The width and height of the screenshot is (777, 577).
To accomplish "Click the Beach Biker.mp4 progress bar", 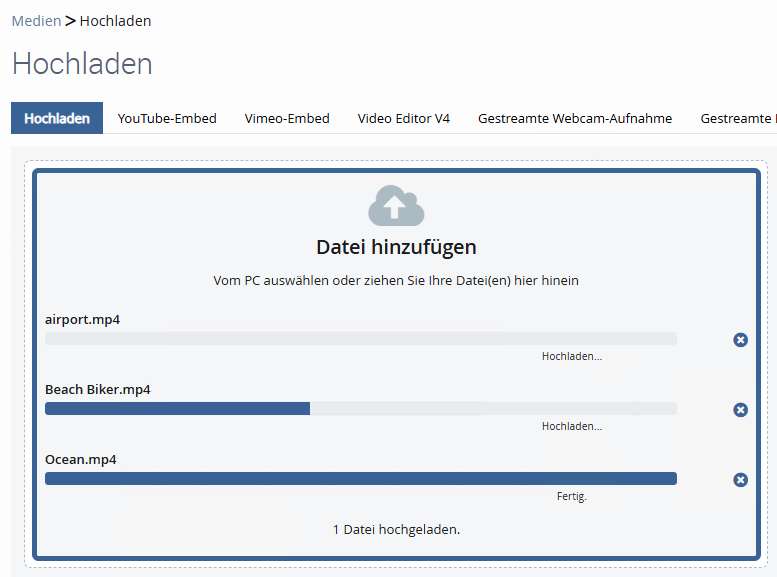I will [x=361, y=409].
